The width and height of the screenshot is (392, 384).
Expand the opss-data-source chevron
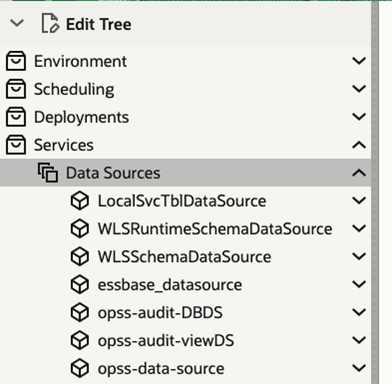pos(359,368)
